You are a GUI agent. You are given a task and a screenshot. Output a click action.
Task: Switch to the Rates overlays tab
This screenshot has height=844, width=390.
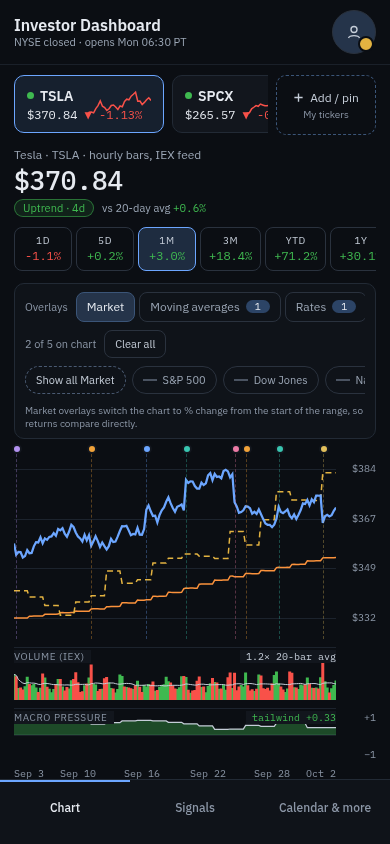[325, 307]
